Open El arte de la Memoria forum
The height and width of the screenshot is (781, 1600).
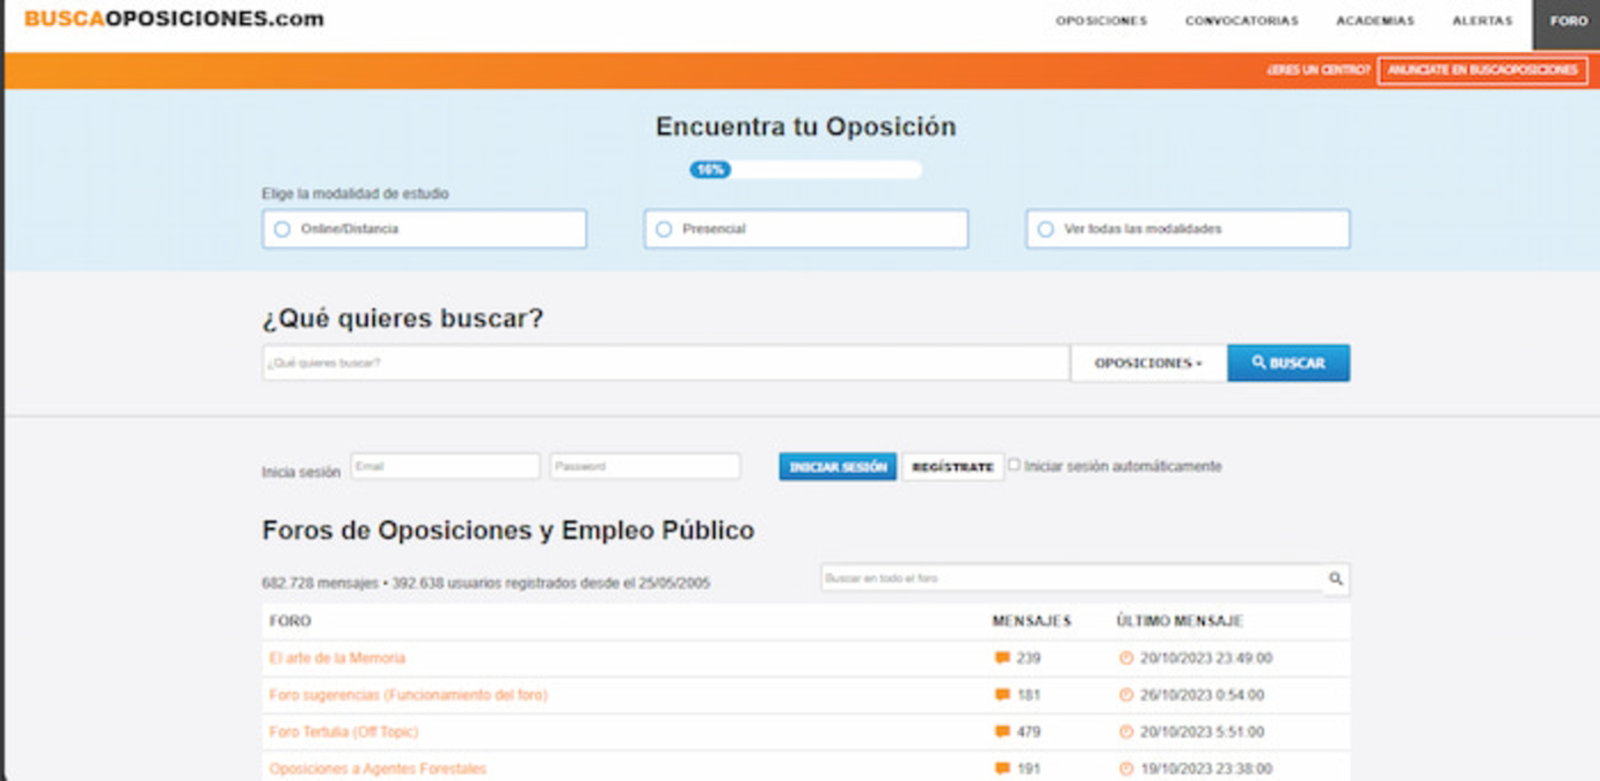pos(337,658)
